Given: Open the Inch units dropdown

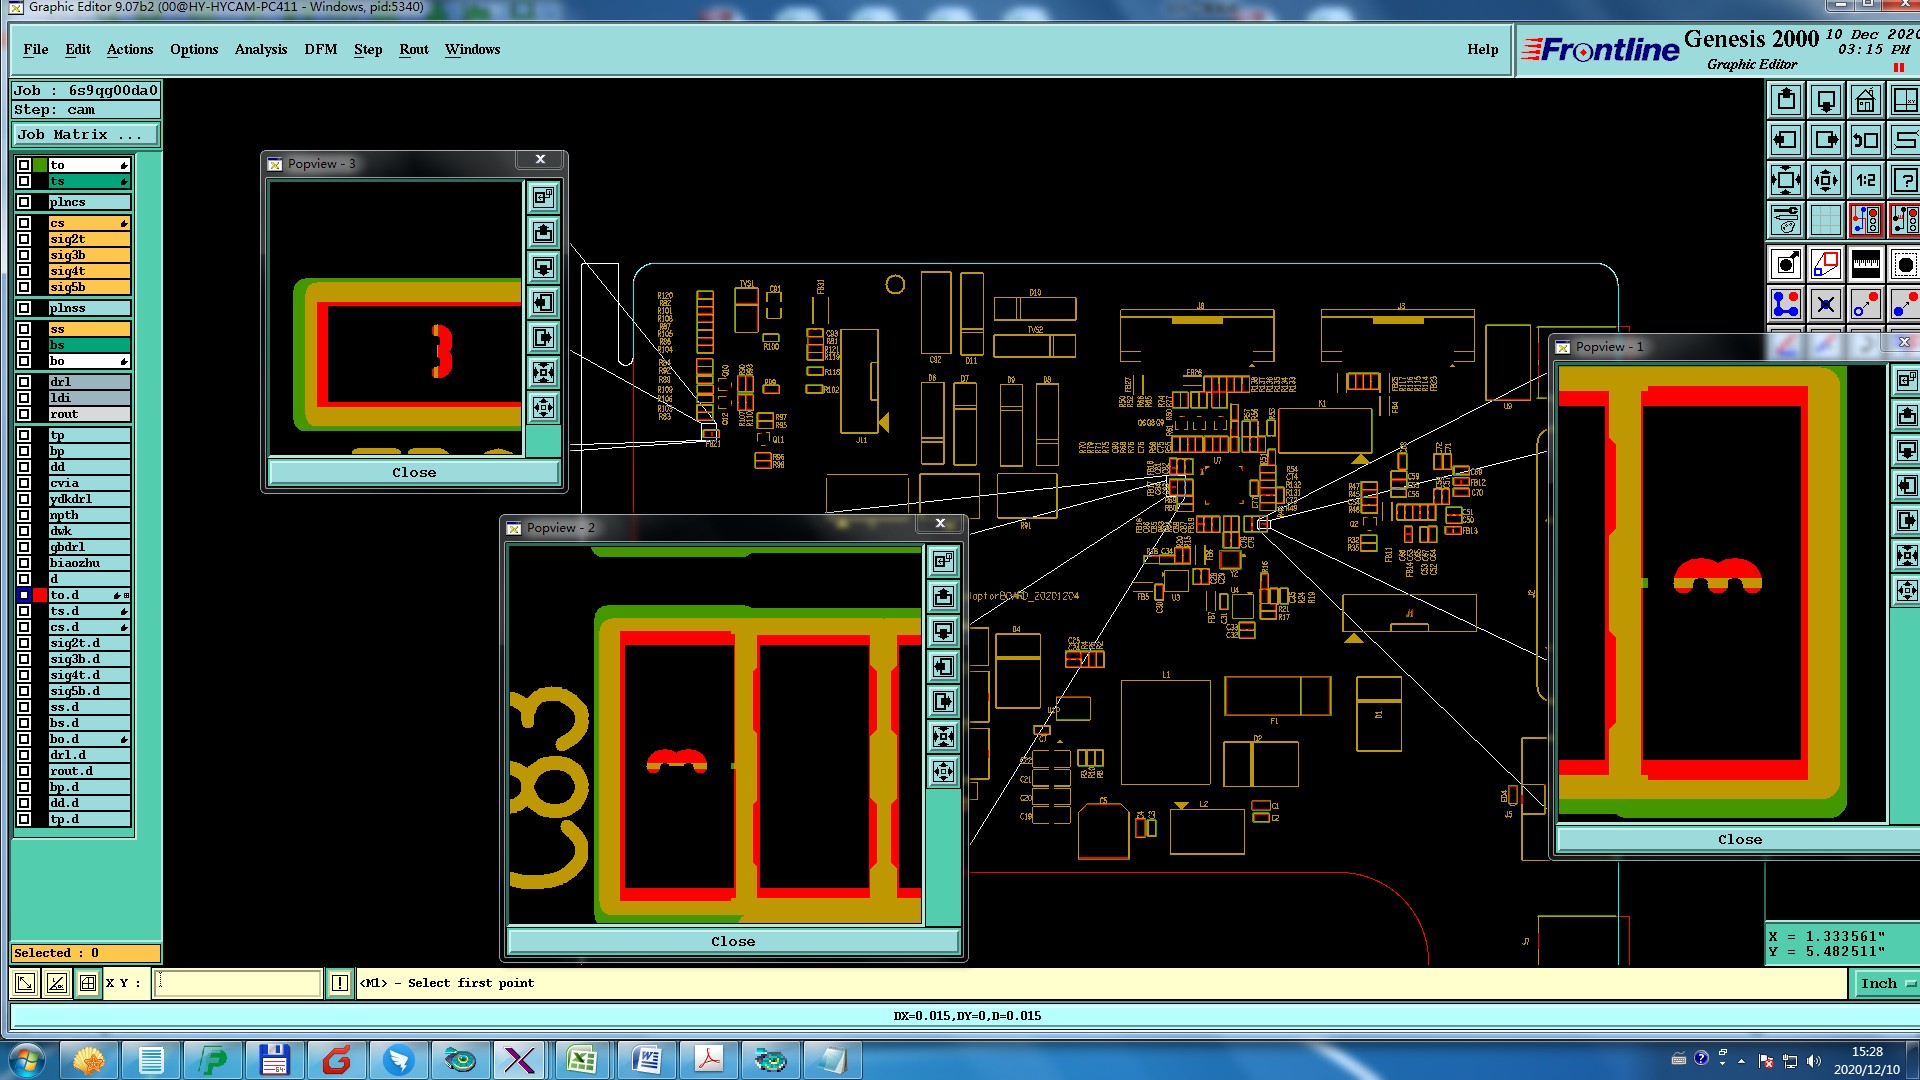Looking at the screenshot, I should (1886, 983).
